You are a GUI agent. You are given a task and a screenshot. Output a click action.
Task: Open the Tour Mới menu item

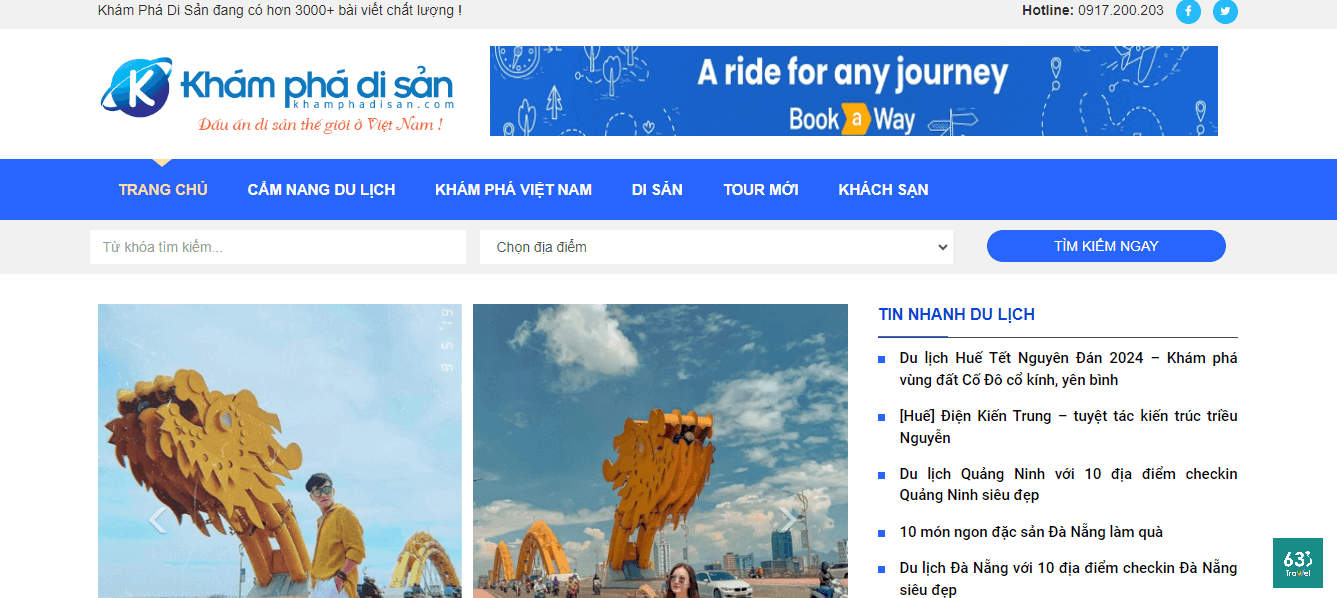coord(760,190)
